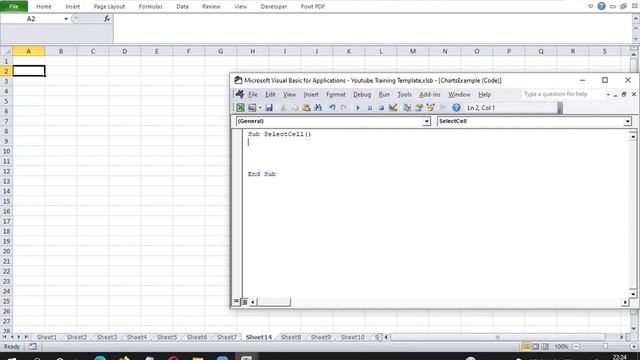Click the 'End Sub' line in code window
Viewport: 640px width, 360px height.
(x=262, y=174)
